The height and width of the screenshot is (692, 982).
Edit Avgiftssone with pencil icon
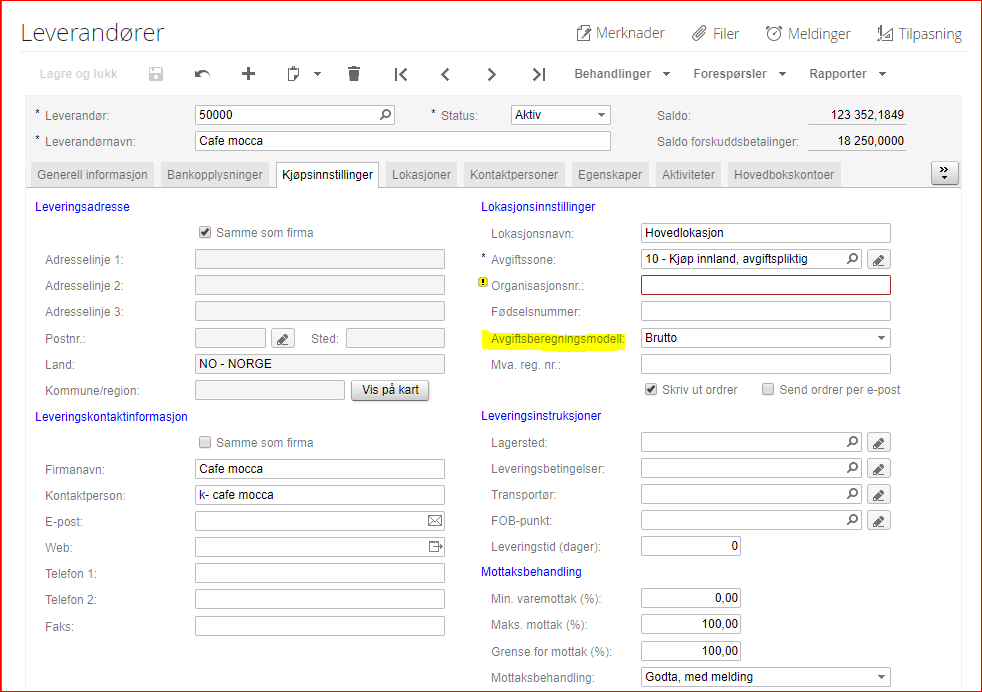pyautogui.click(x=878, y=260)
